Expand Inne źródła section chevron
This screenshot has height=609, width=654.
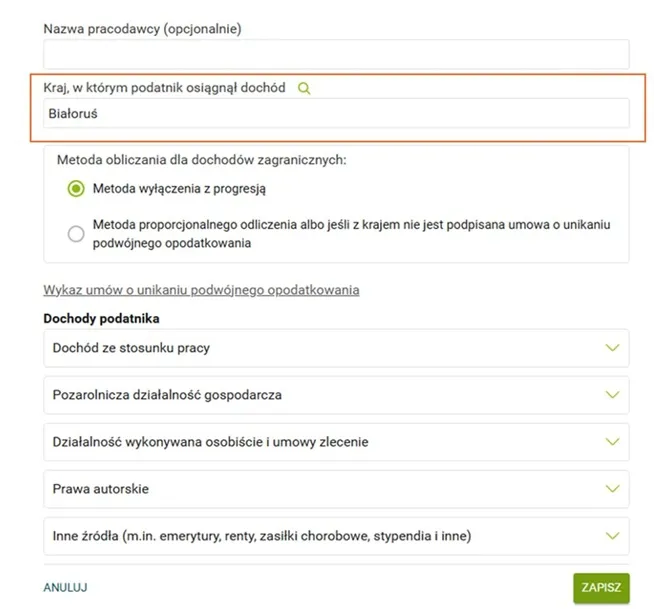613,536
